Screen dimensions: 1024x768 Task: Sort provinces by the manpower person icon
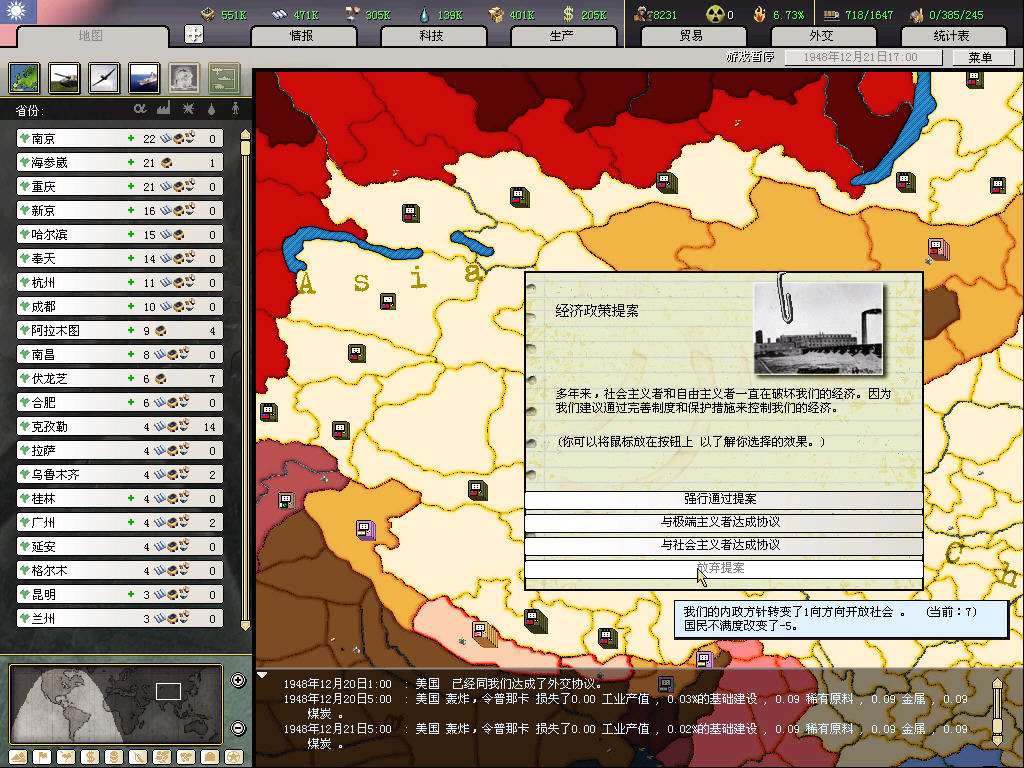click(x=236, y=108)
